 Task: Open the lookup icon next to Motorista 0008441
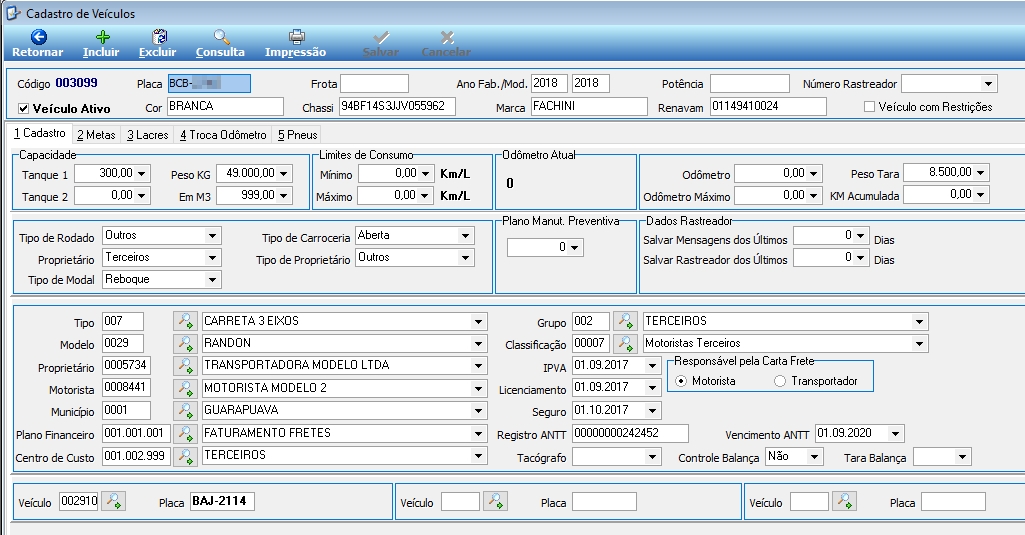click(186, 388)
